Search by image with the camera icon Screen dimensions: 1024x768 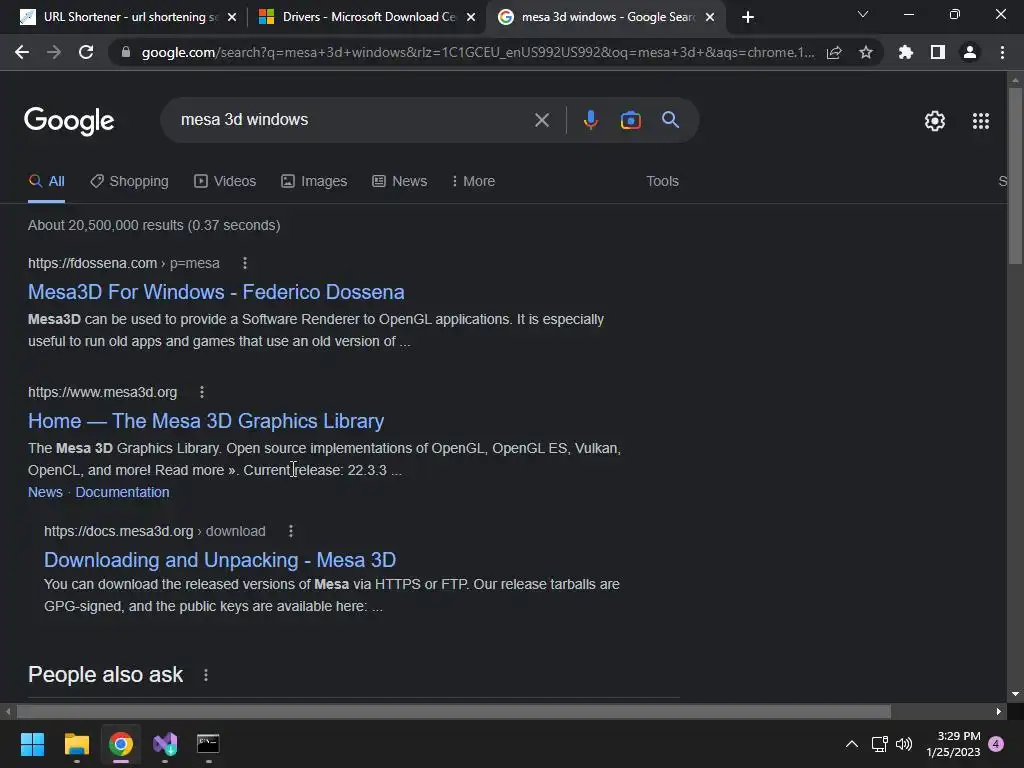[630, 120]
